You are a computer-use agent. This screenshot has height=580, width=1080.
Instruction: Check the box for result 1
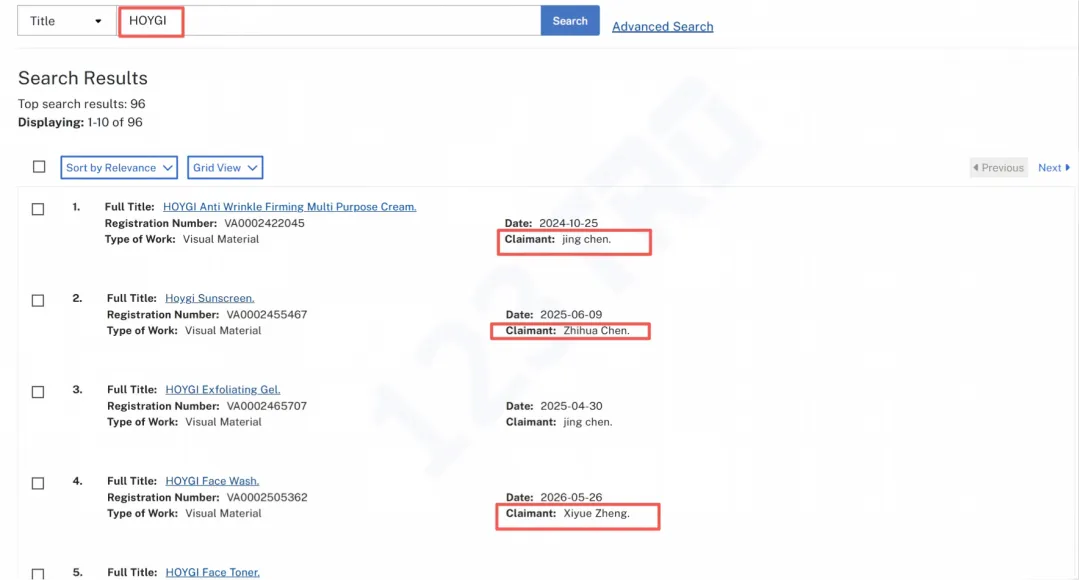(38, 209)
